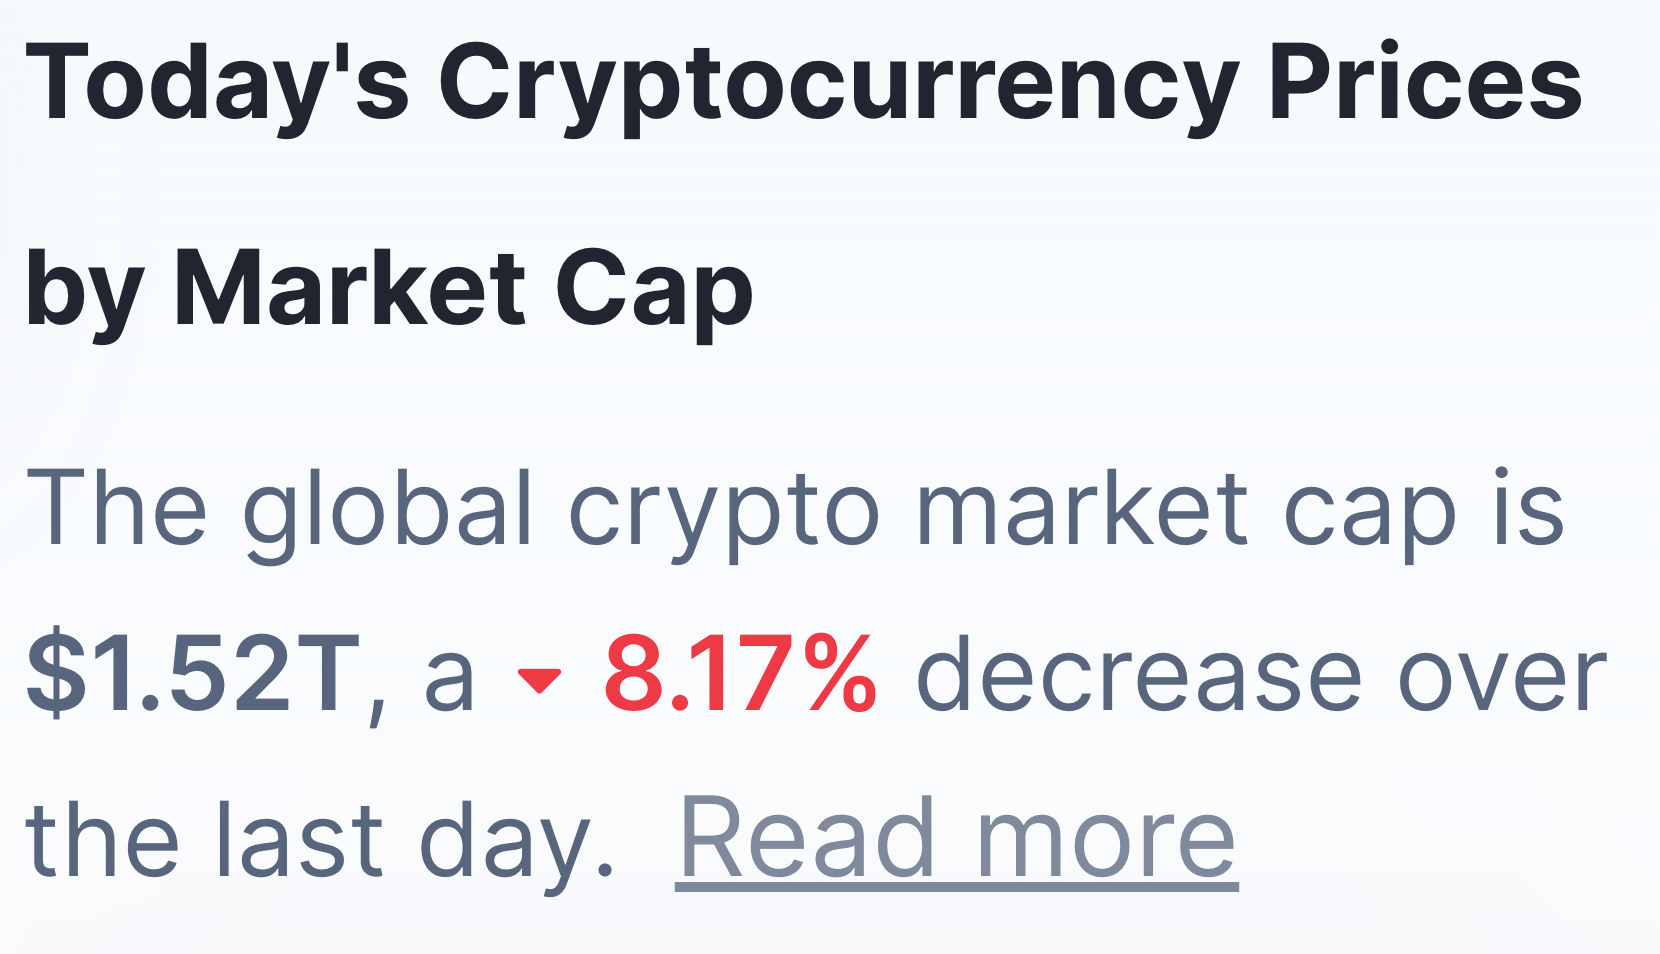The width and height of the screenshot is (1660, 954).
Task: Click the word by in the heading
Action: point(84,290)
